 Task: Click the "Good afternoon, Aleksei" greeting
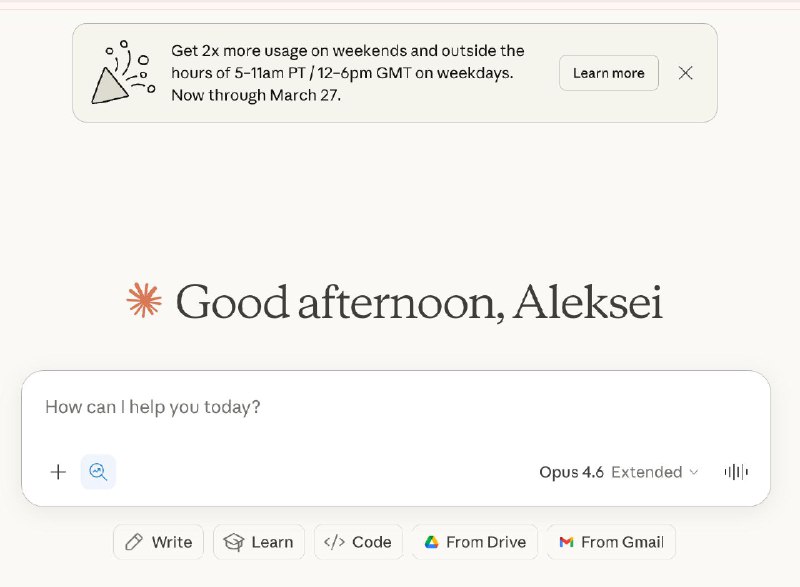418,302
